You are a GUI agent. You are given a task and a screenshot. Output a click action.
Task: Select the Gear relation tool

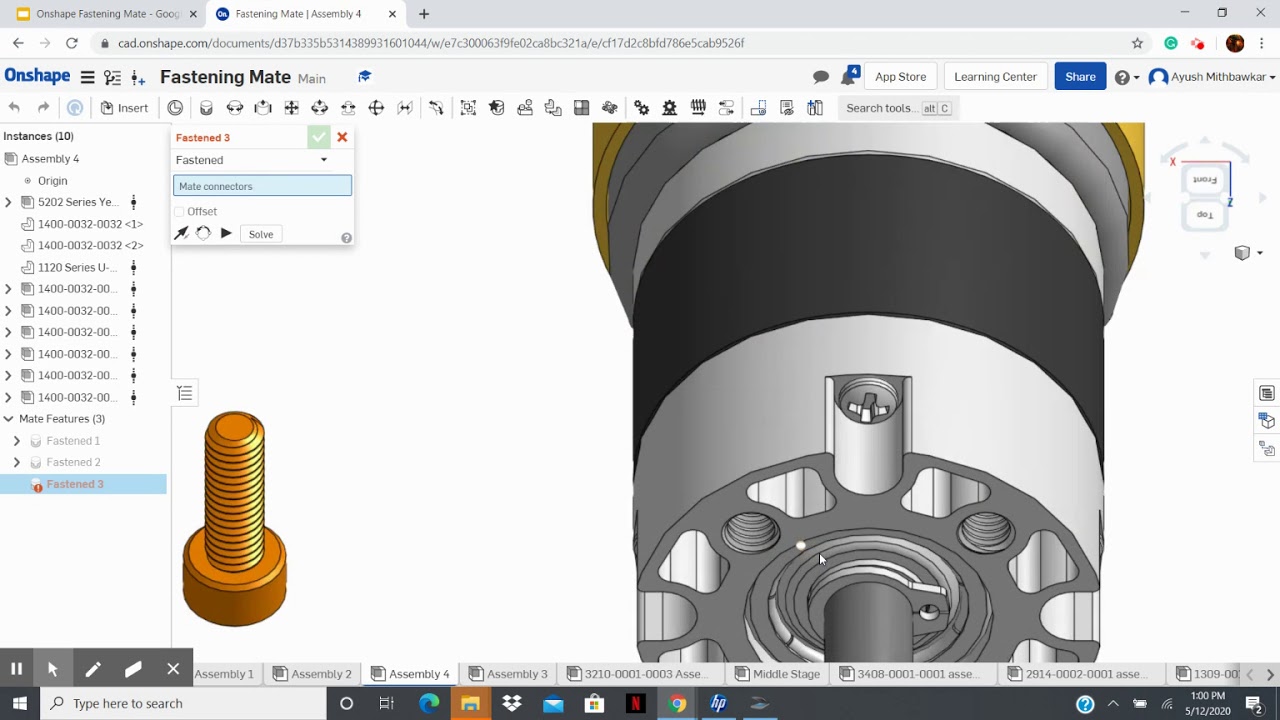642,108
